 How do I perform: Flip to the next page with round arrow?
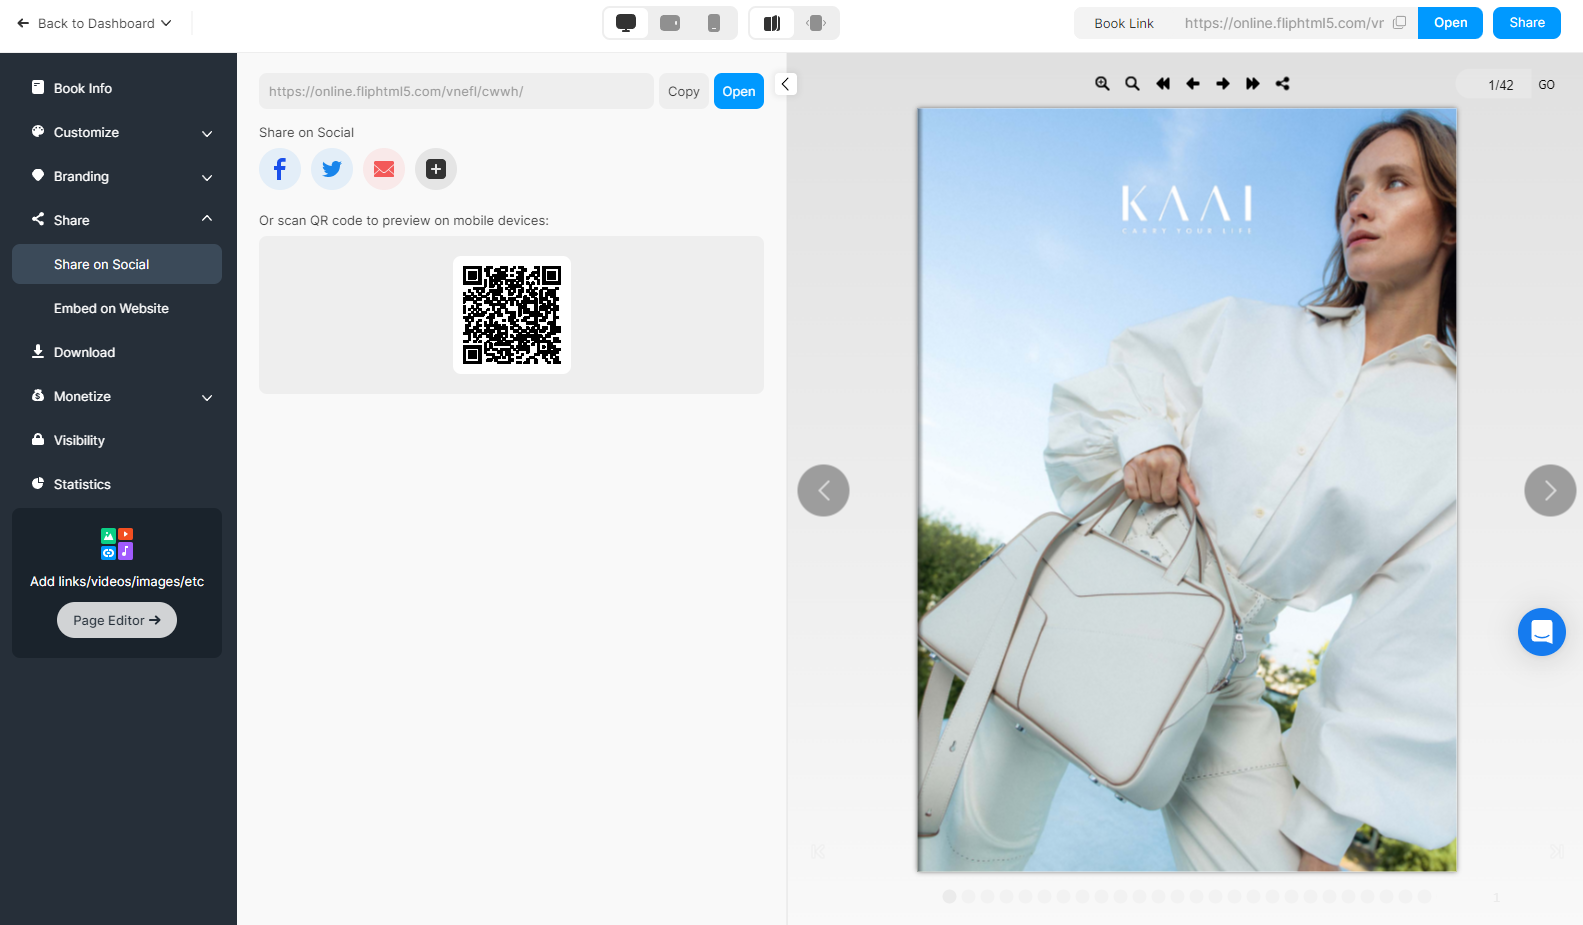tap(1550, 490)
